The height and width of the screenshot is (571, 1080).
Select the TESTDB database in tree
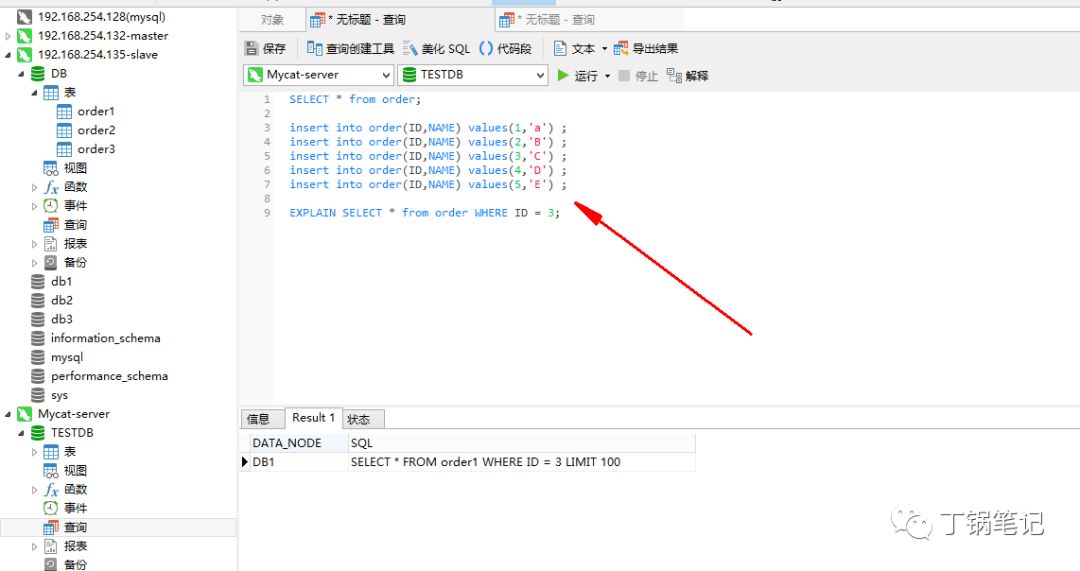click(72, 433)
